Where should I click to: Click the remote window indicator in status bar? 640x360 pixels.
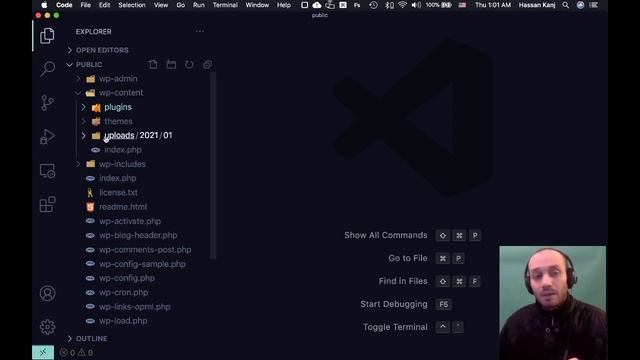[43, 353]
